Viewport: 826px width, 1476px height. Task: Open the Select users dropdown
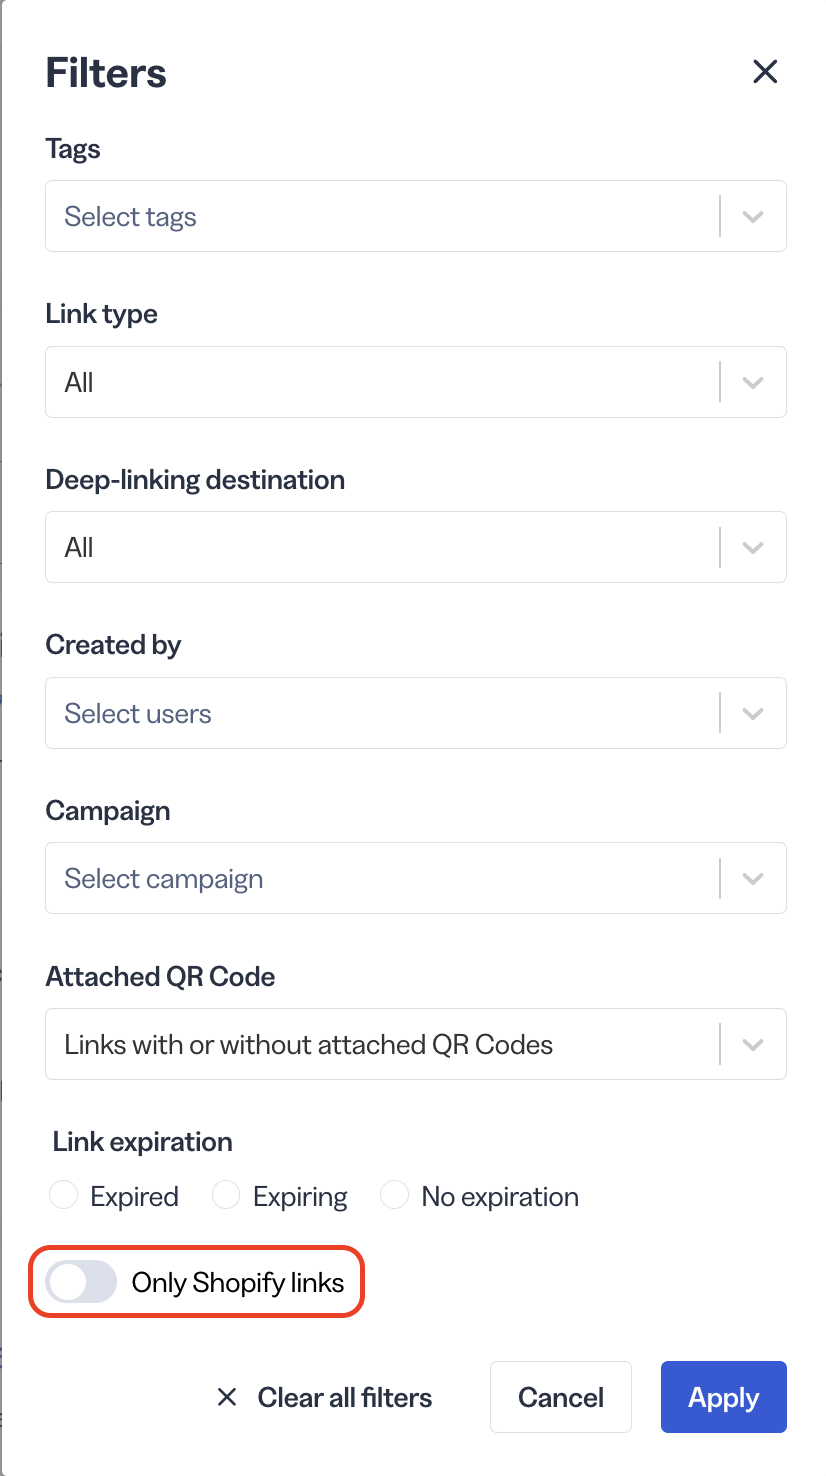pos(416,713)
